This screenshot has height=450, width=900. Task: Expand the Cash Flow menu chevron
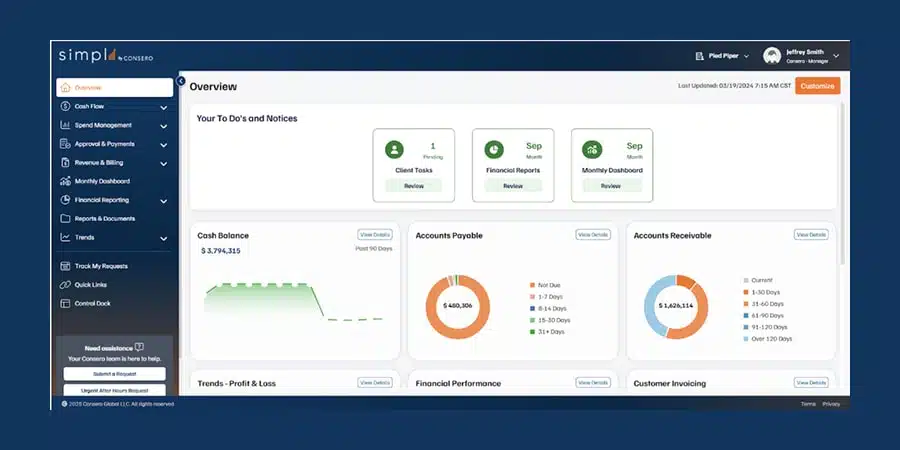pos(164,108)
